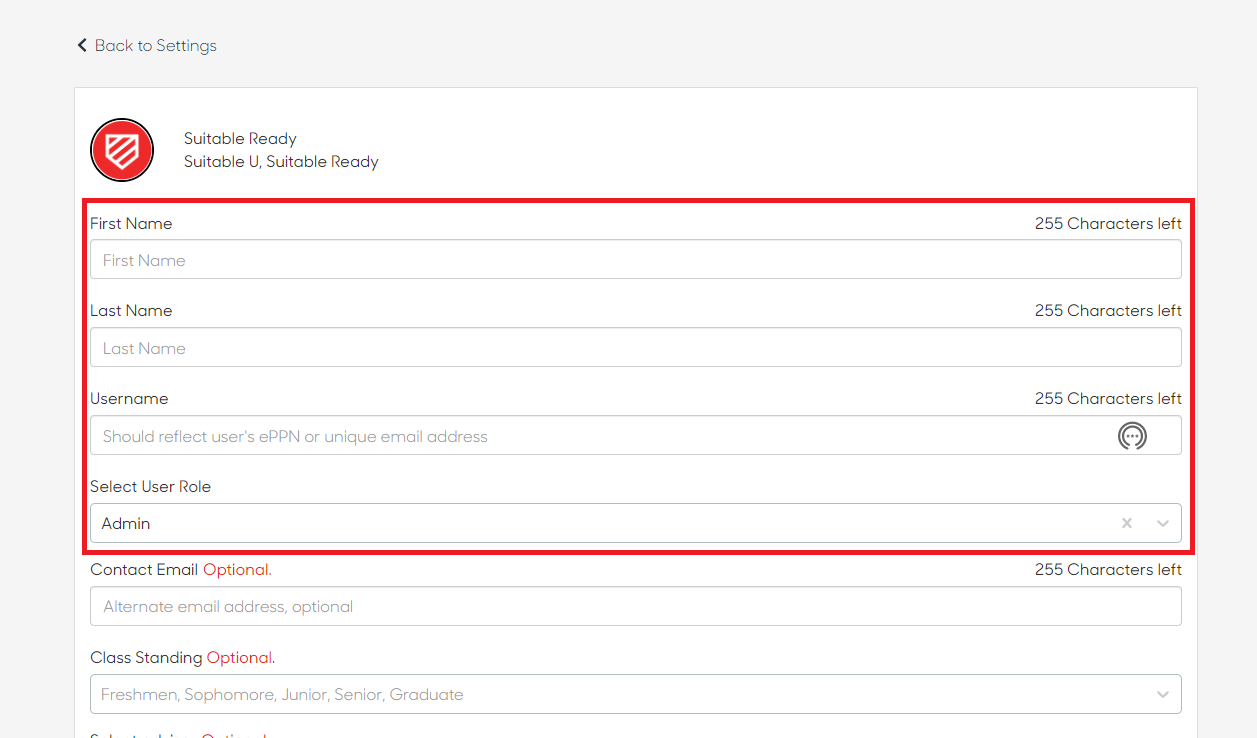Click the Username input field
This screenshot has width=1257, height=738.
(636, 436)
